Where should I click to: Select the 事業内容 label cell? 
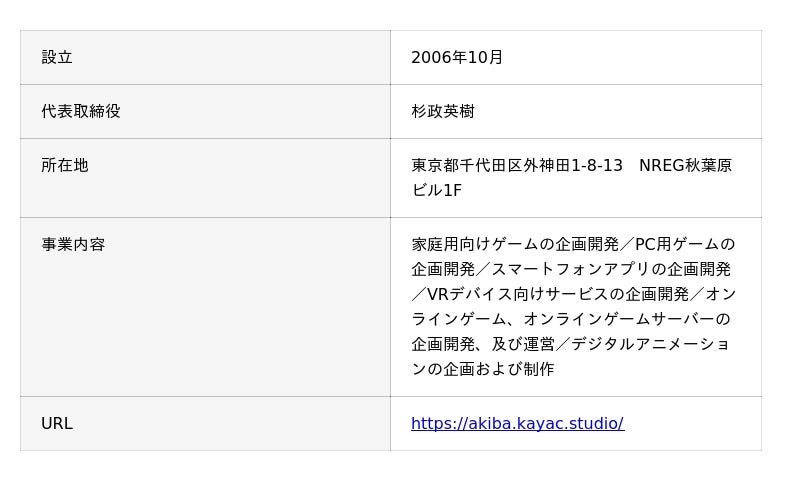pyautogui.click(x=73, y=244)
